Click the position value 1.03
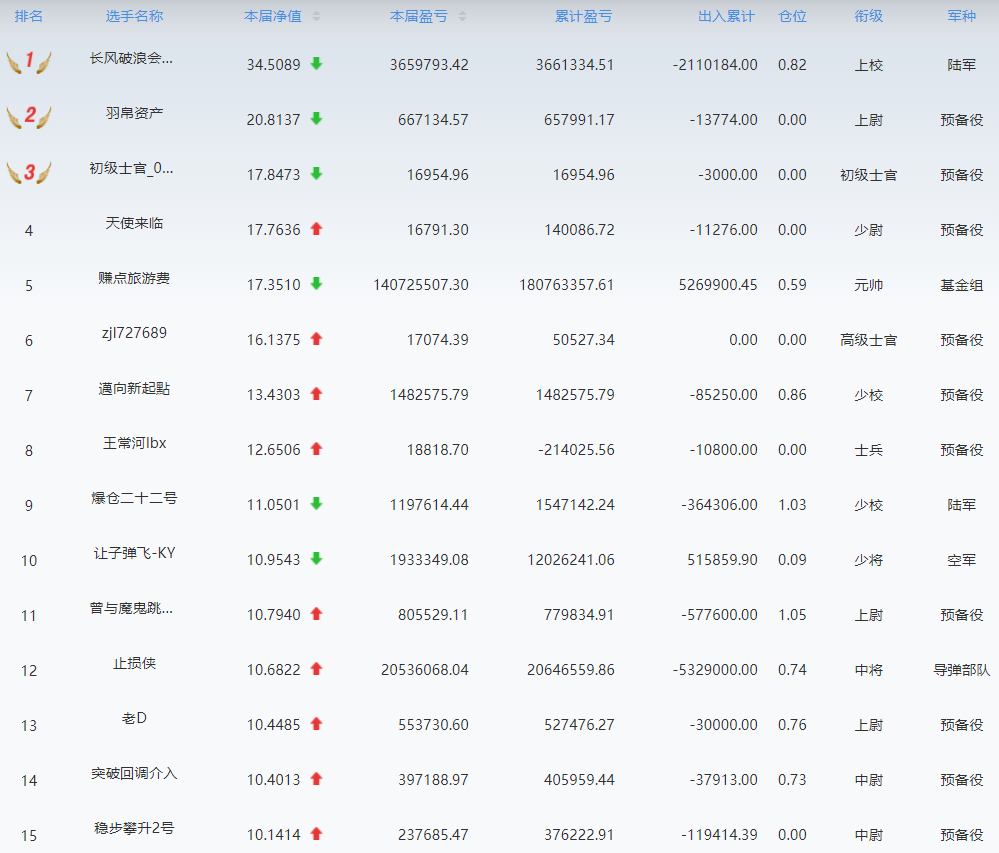The height and width of the screenshot is (853, 999). click(793, 505)
